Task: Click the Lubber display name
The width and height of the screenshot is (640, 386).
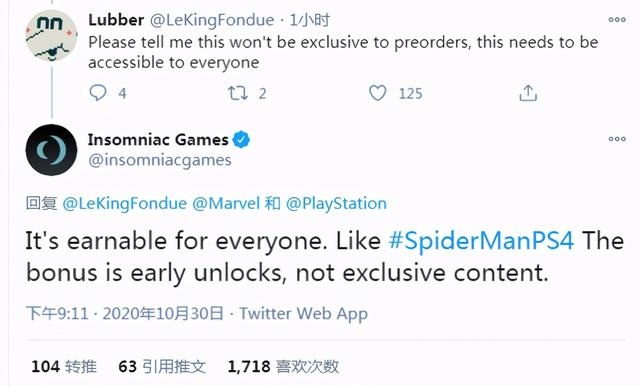Action: pyautogui.click(x=116, y=20)
